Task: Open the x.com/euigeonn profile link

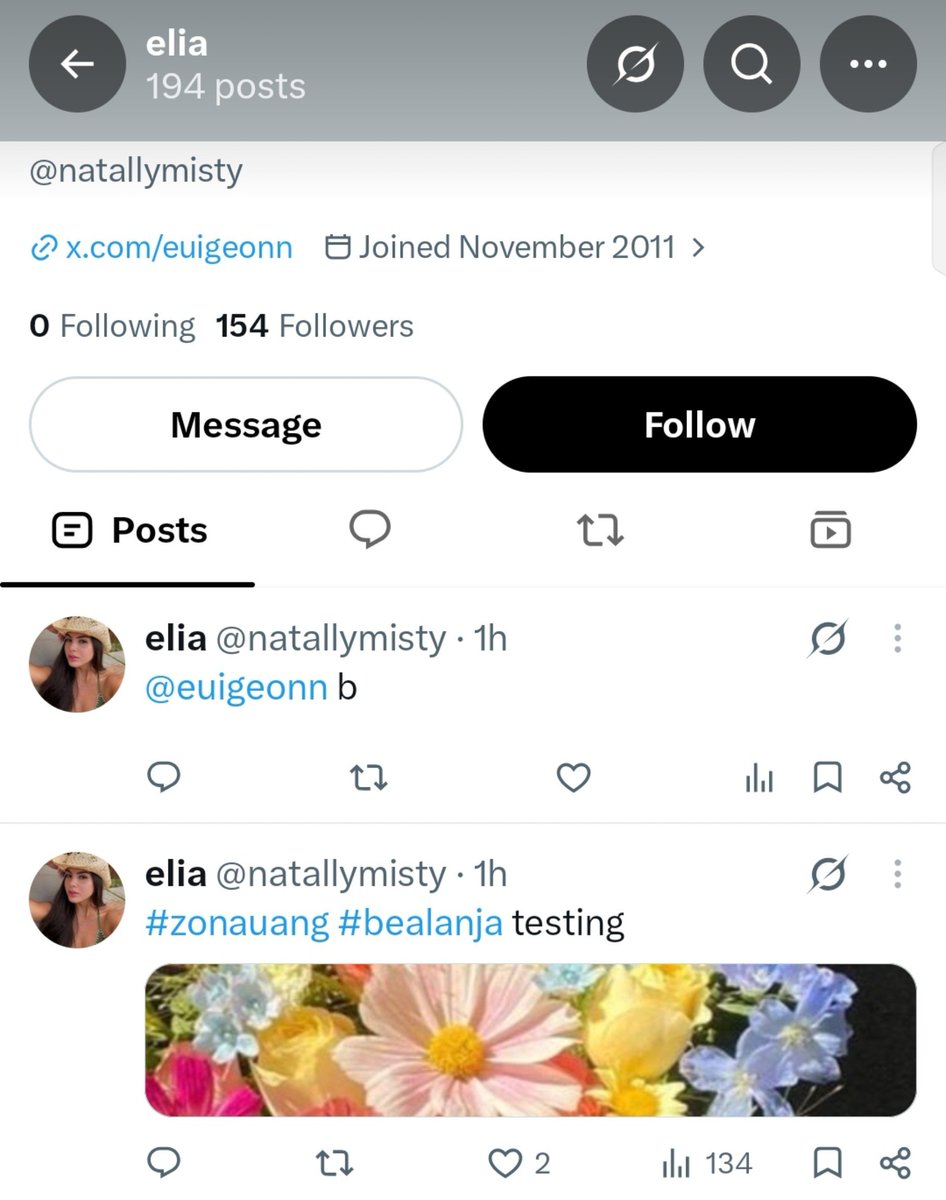Action: 162,247
